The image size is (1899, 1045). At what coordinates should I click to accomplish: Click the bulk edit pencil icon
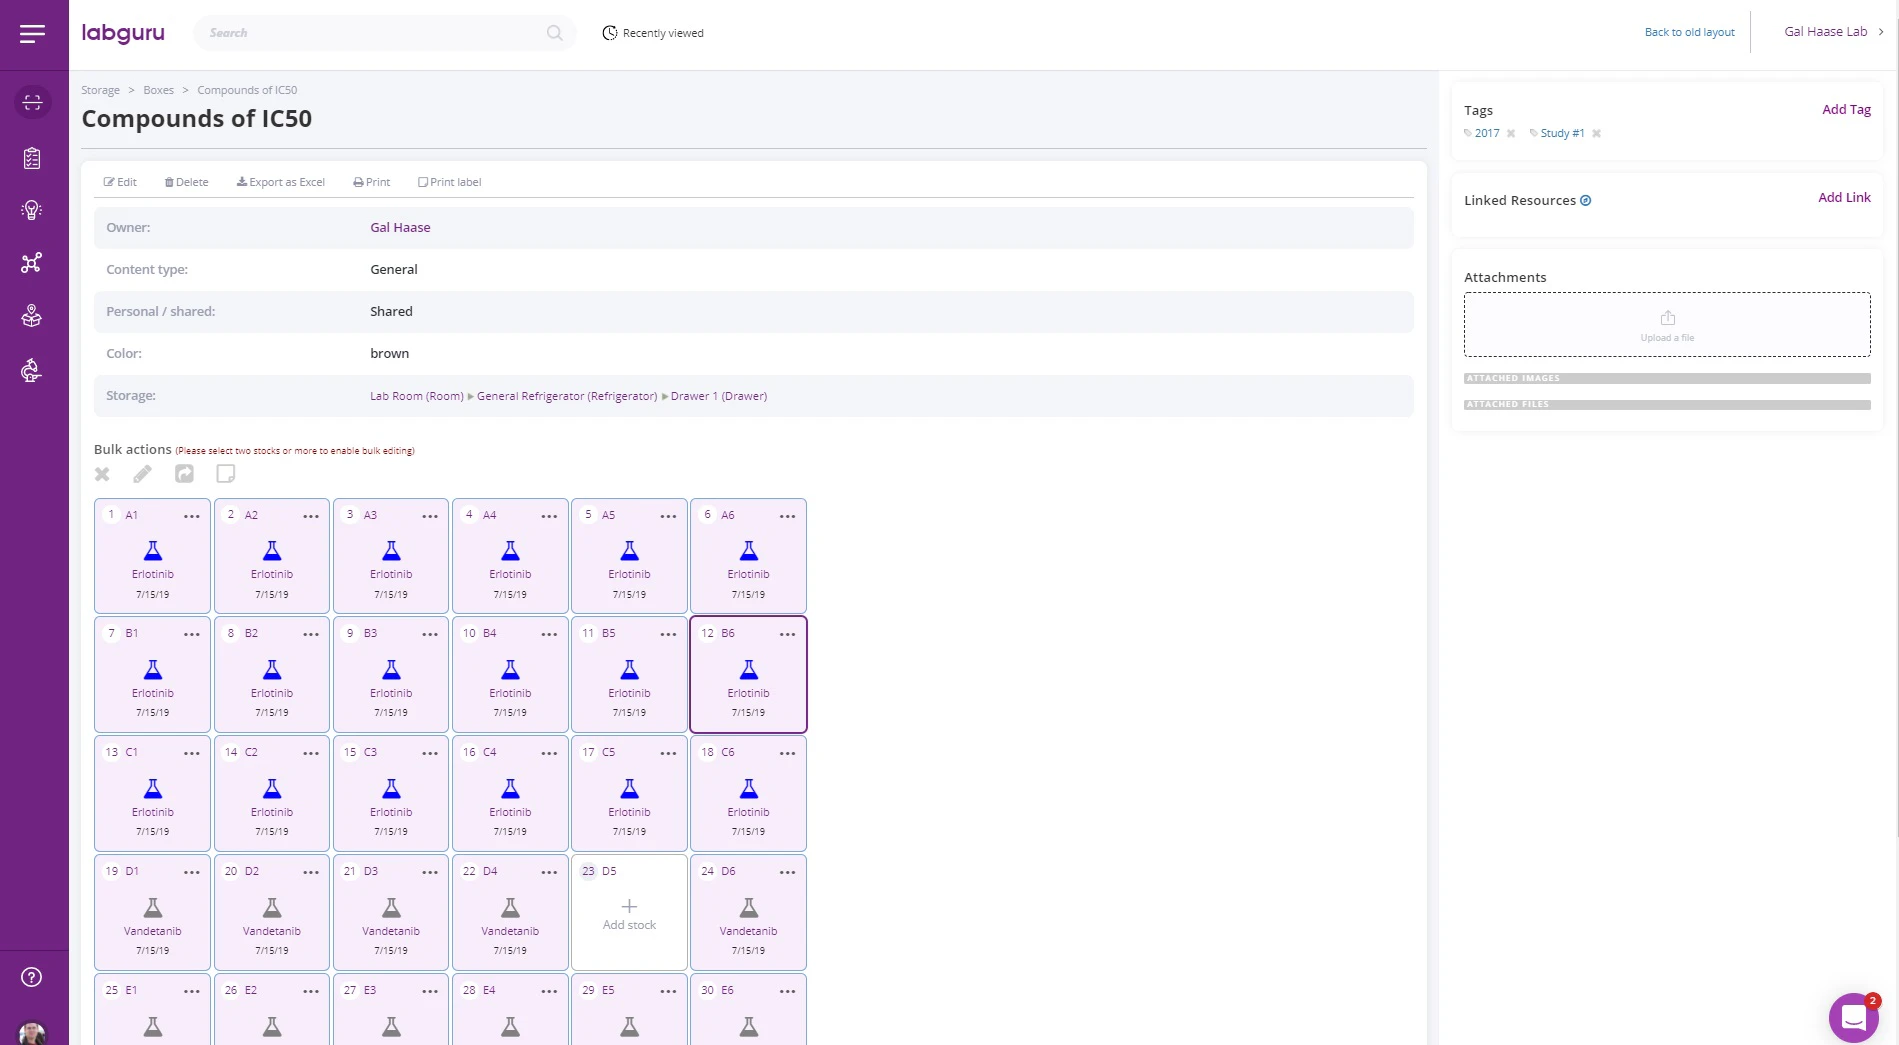click(142, 474)
